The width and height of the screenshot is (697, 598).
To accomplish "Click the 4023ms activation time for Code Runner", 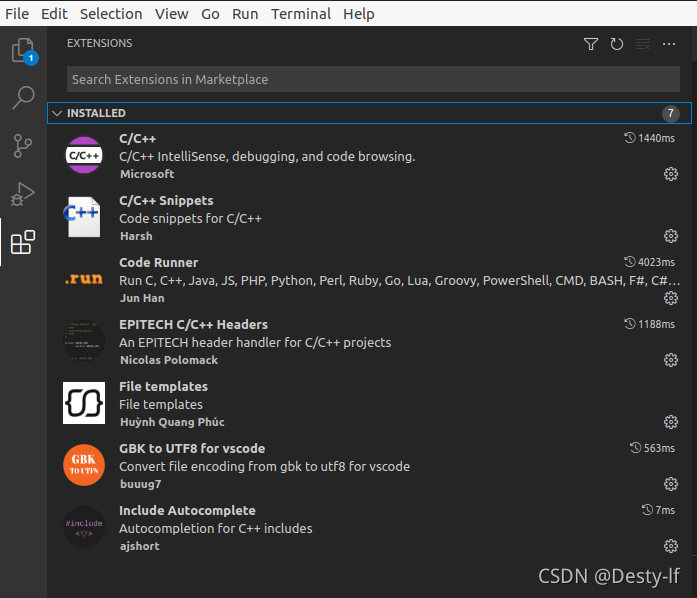I will [x=649, y=262].
